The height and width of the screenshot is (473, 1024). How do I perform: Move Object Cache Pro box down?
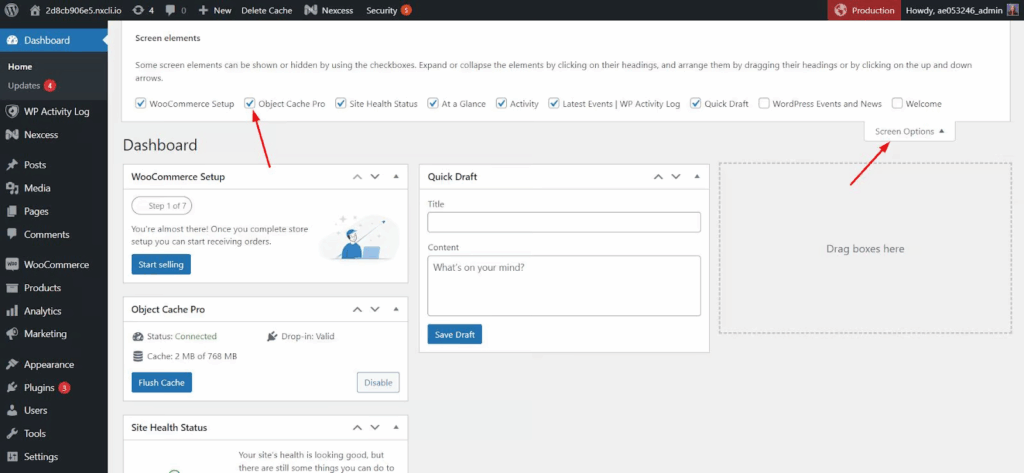point(375,310)
